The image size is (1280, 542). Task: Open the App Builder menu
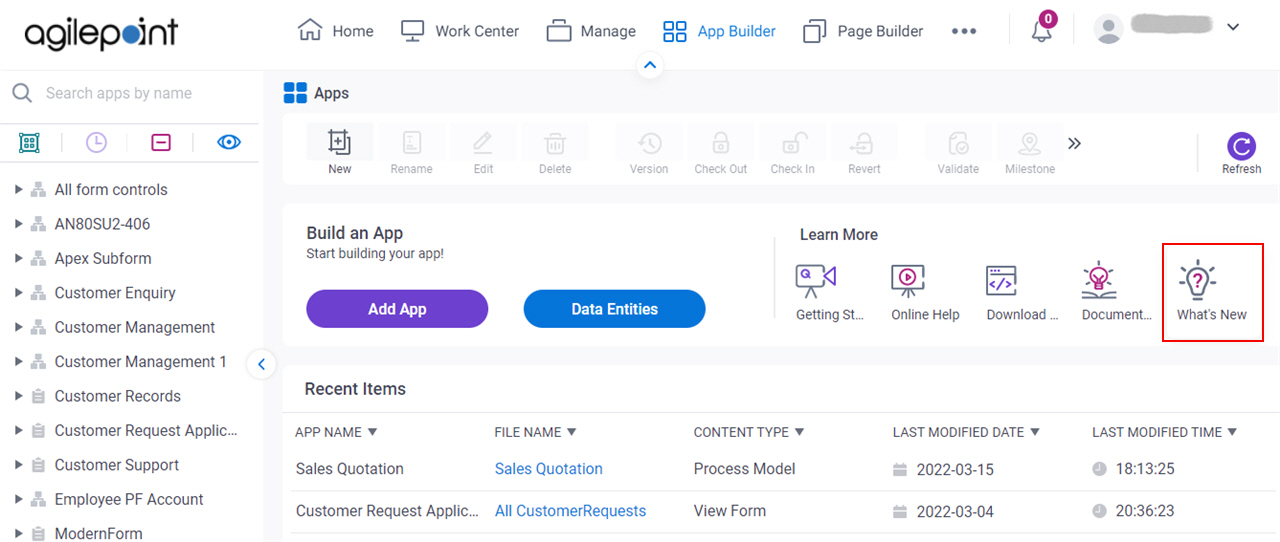719,31
